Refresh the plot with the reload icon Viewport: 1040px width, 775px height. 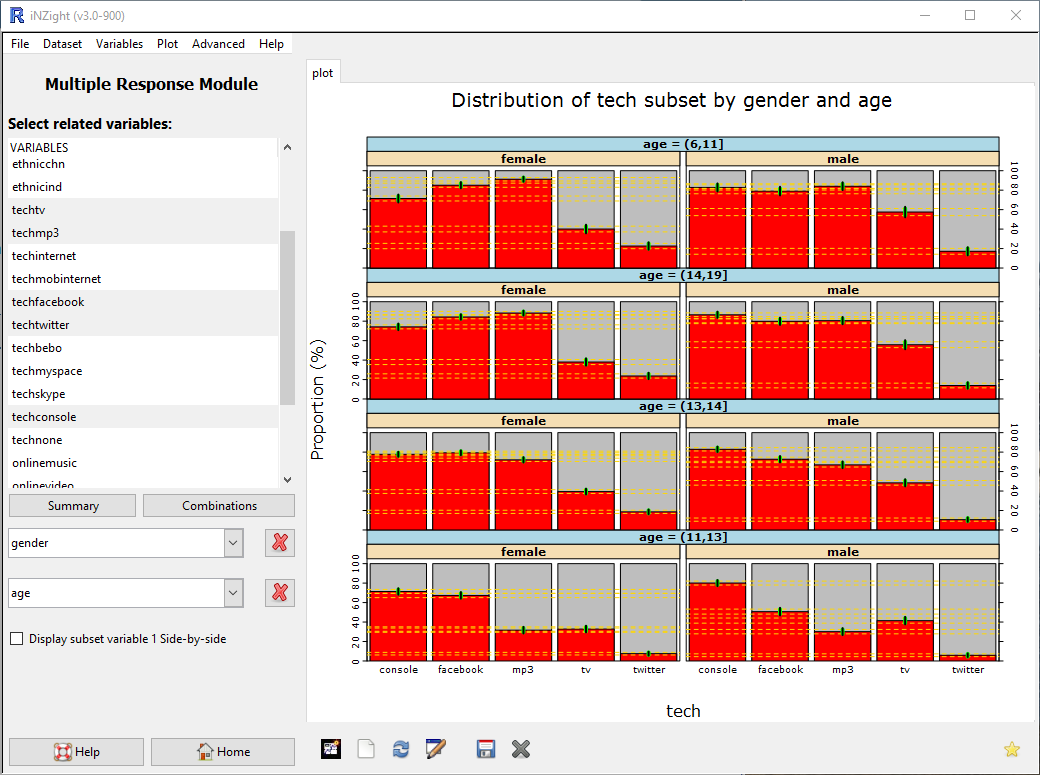401,749
